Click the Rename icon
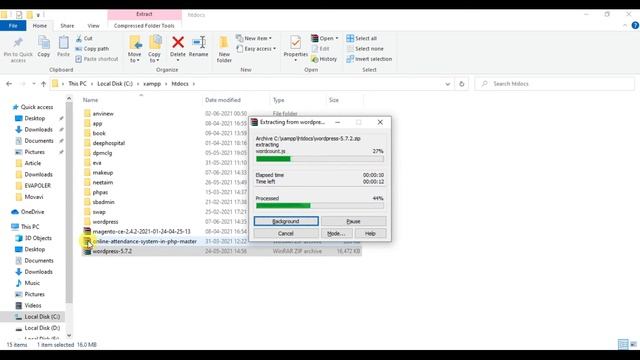The width and height of the screenshot is (640, 360). (199, 42)
